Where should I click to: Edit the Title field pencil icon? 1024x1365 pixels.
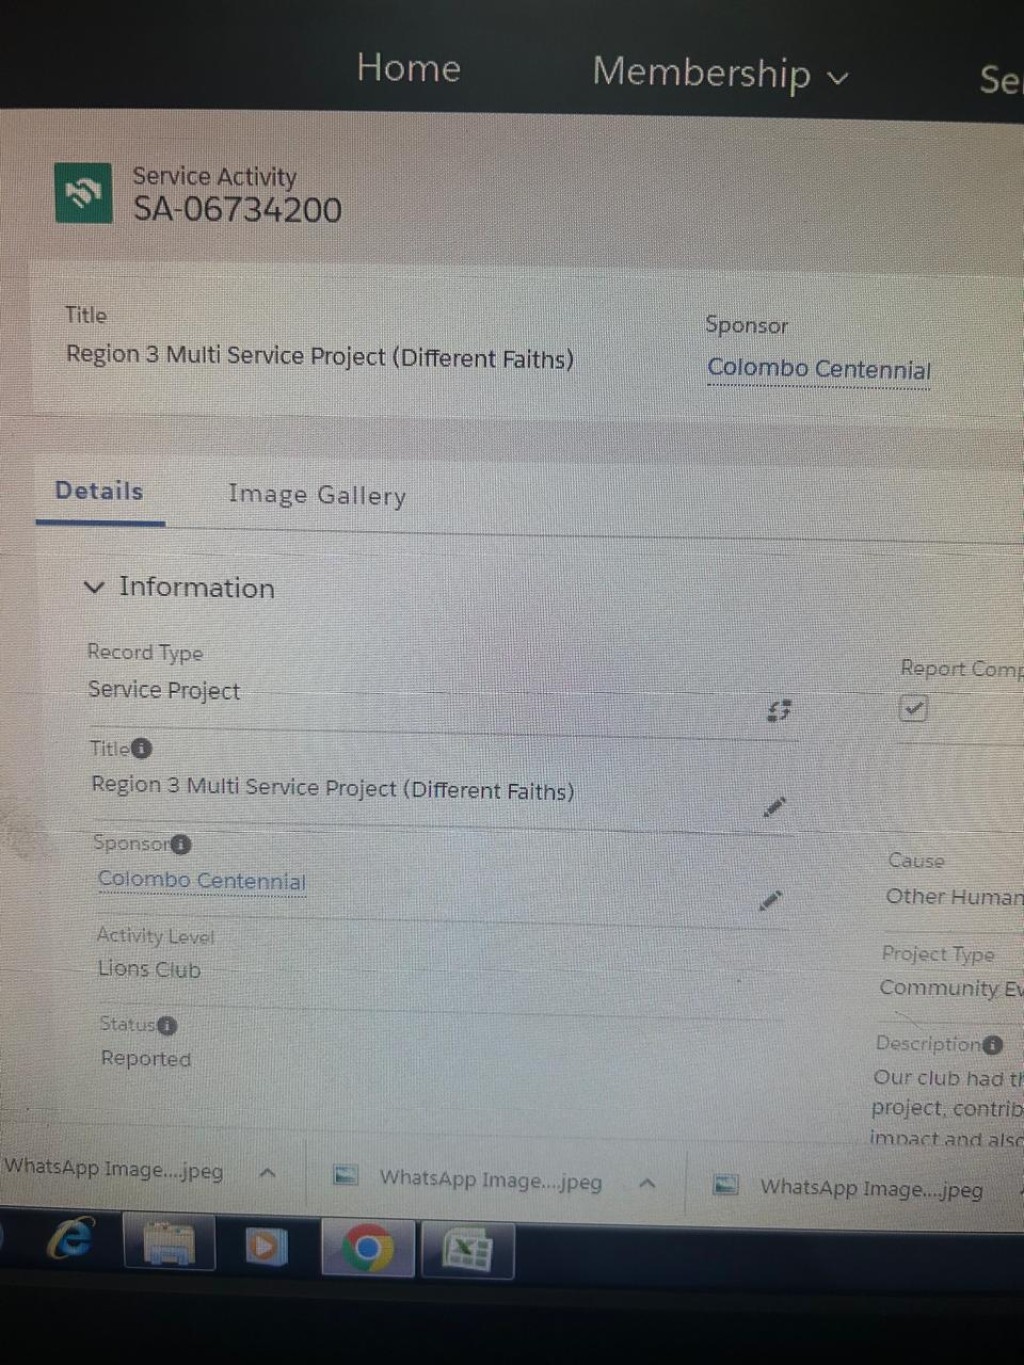[x=774, y=806]
